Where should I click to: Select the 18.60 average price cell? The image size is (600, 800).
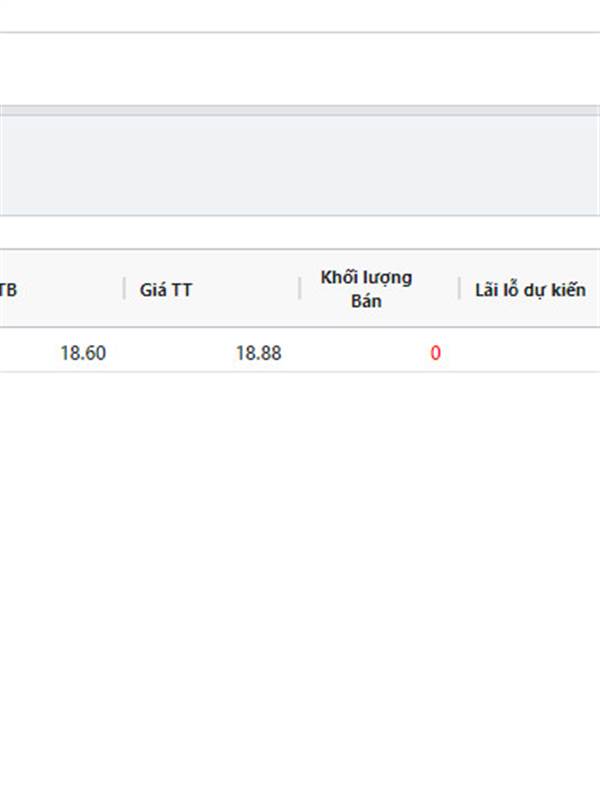(x=83, y=353)
